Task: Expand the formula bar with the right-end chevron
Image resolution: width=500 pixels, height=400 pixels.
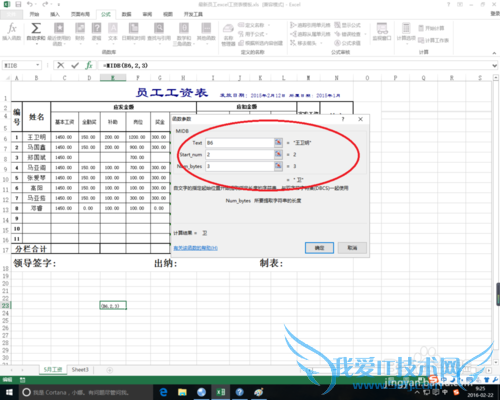Action: tap(495, 66)
